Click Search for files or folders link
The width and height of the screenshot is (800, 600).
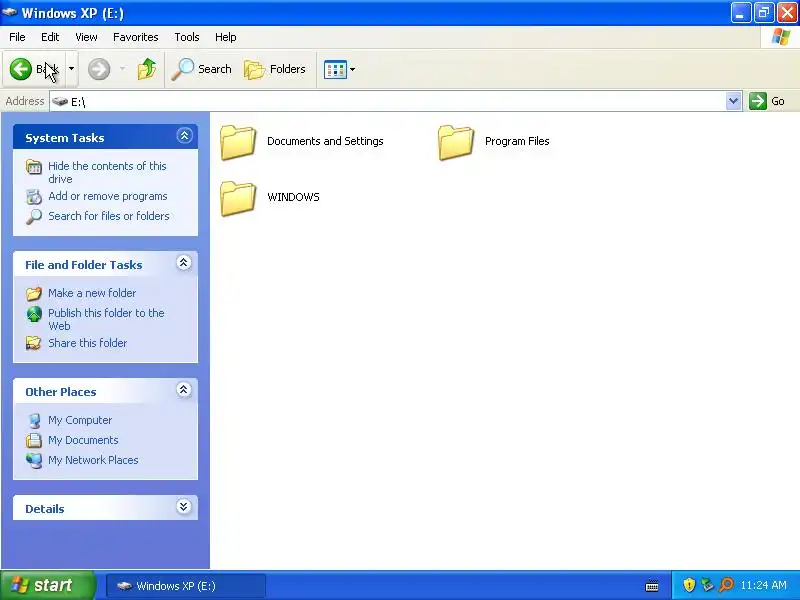[x=109, y=216]
